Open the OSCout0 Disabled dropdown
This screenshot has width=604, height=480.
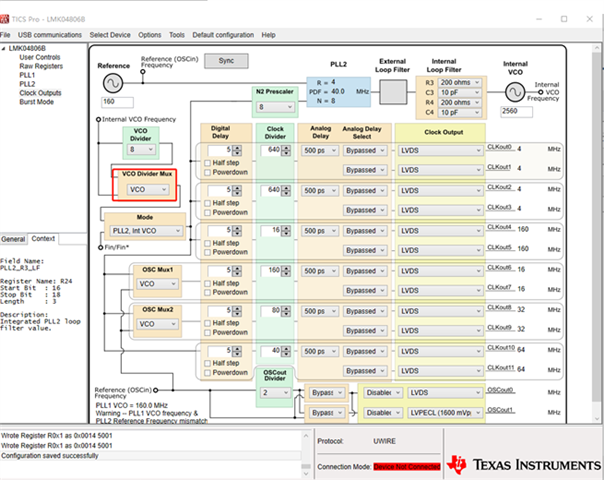click(x=383, y=393)
